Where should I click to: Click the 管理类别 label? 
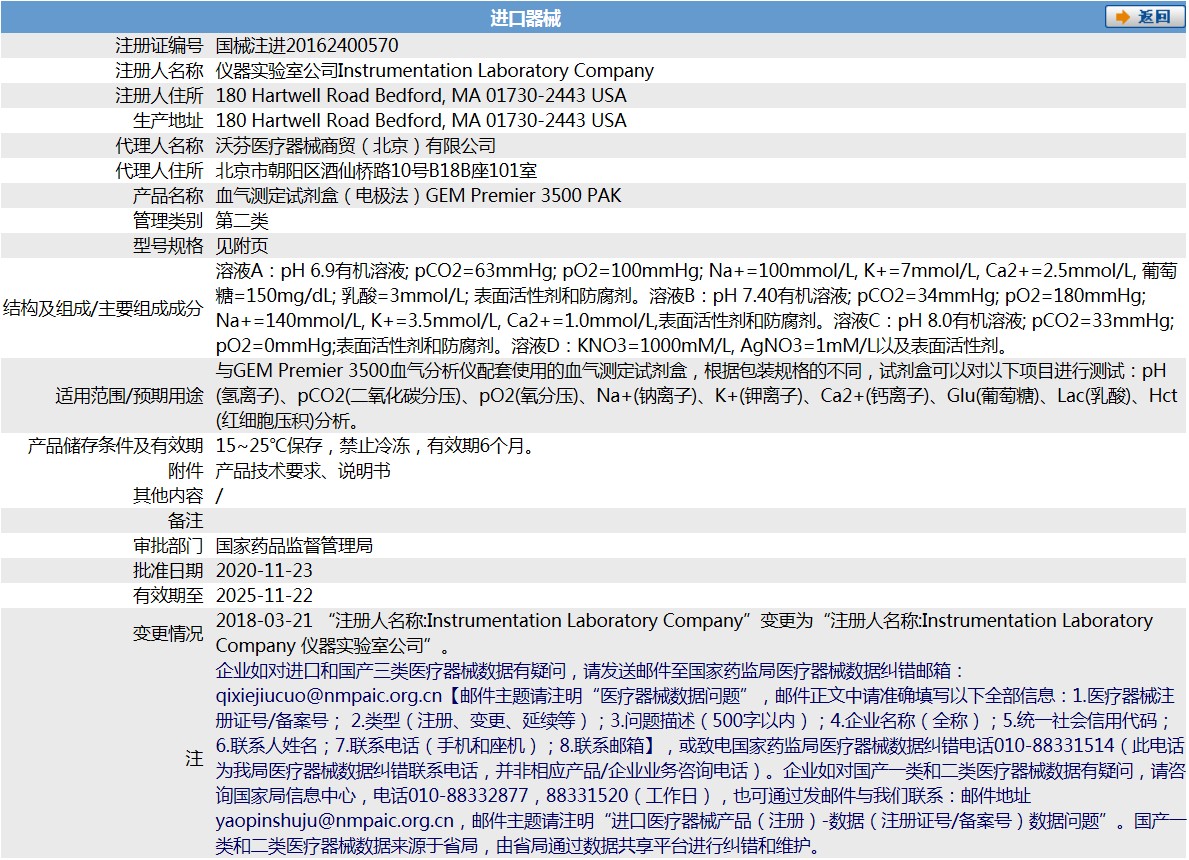click(168, 221)
